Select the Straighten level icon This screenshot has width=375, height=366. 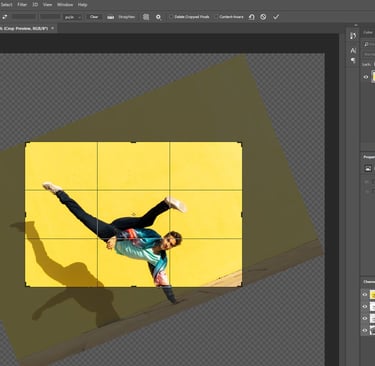[111, 17]
